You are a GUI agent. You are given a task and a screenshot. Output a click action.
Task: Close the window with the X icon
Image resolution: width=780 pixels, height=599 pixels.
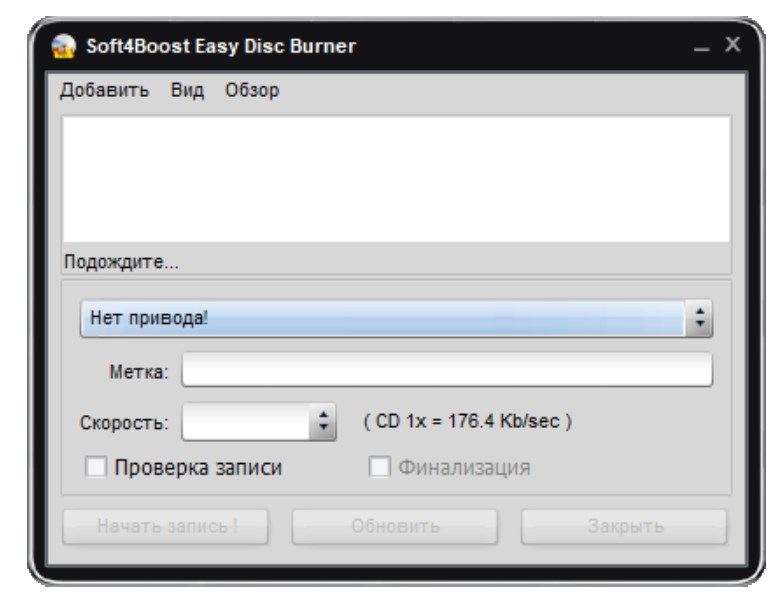click(x=733, y=44)
